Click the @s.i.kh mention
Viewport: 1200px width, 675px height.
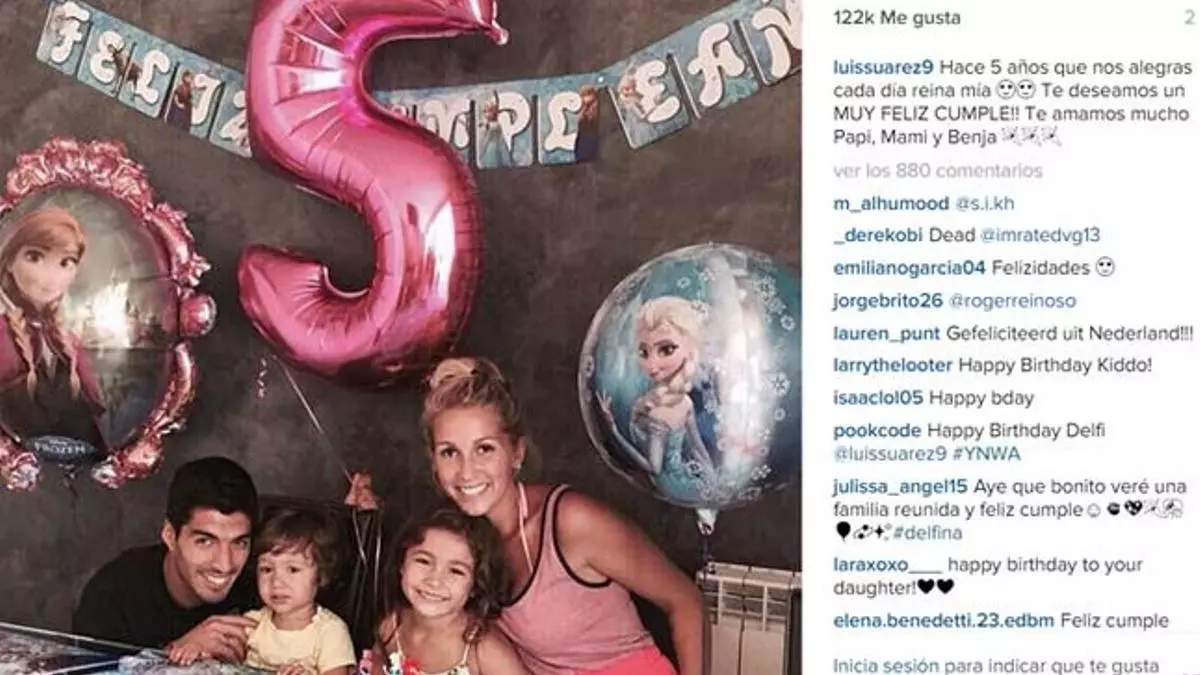click(984, 204)
